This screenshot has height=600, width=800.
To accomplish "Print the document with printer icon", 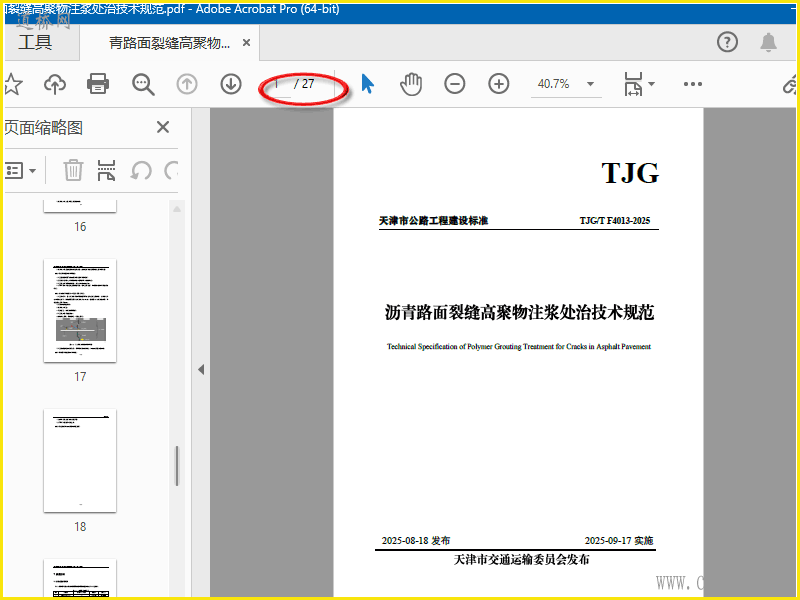I will 98,84.
